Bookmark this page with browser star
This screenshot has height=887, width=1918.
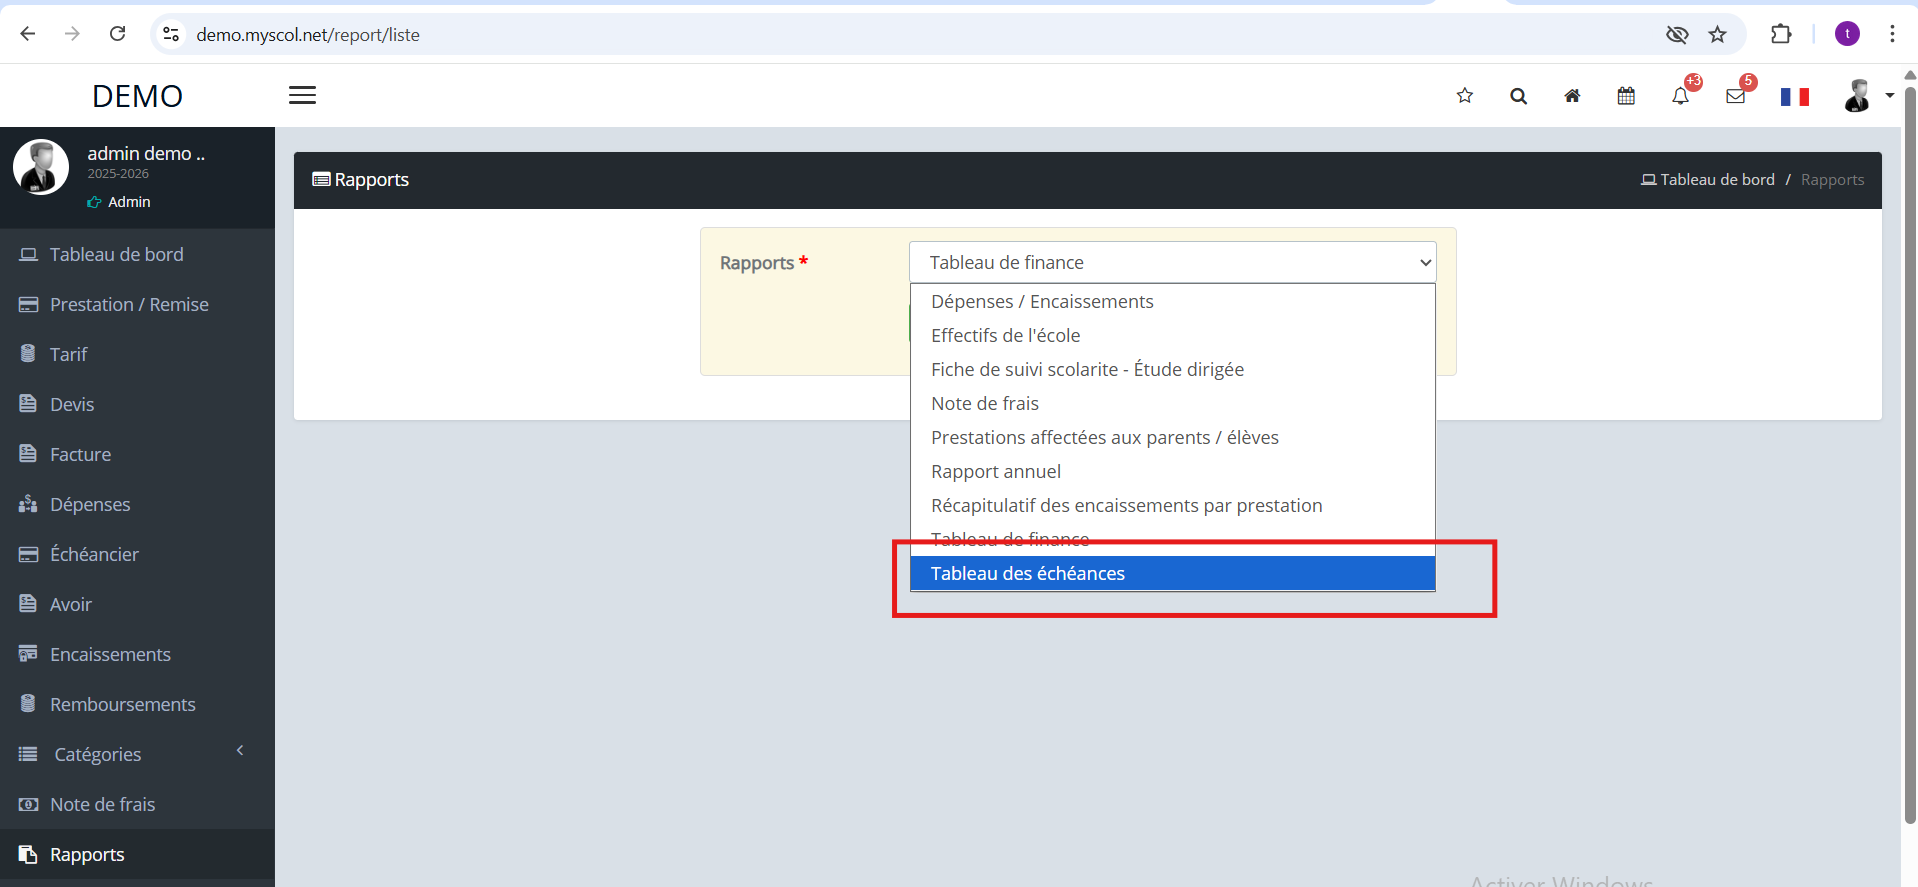pyautogui.click(x=1717, y=35)
